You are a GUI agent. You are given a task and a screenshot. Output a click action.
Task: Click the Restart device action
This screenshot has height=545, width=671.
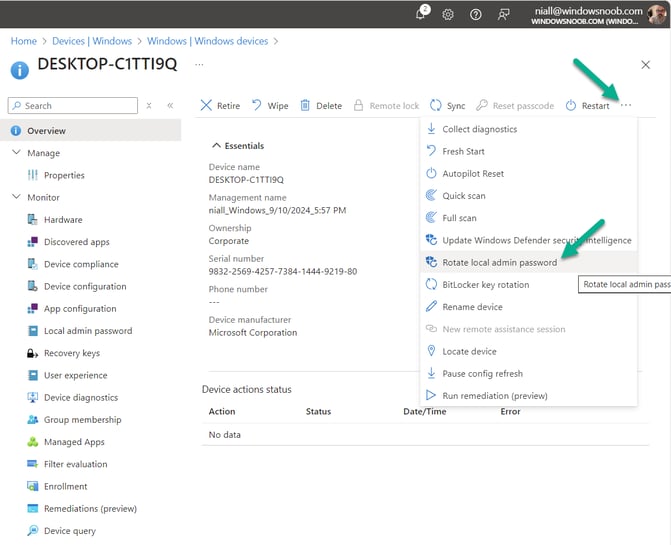pyautogui.click(x=587, y=105)
